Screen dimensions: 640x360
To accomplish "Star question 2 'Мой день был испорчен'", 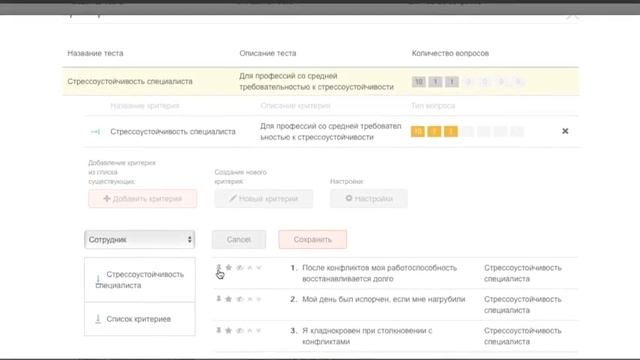I will pyautogui.click(x=229, y=299).
